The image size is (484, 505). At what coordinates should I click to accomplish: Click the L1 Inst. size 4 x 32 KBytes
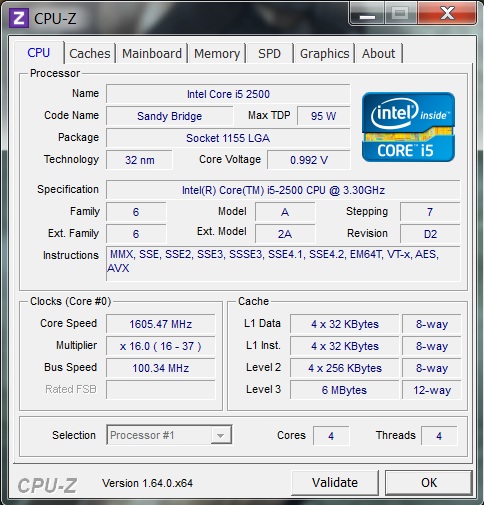tap(345, 346)
